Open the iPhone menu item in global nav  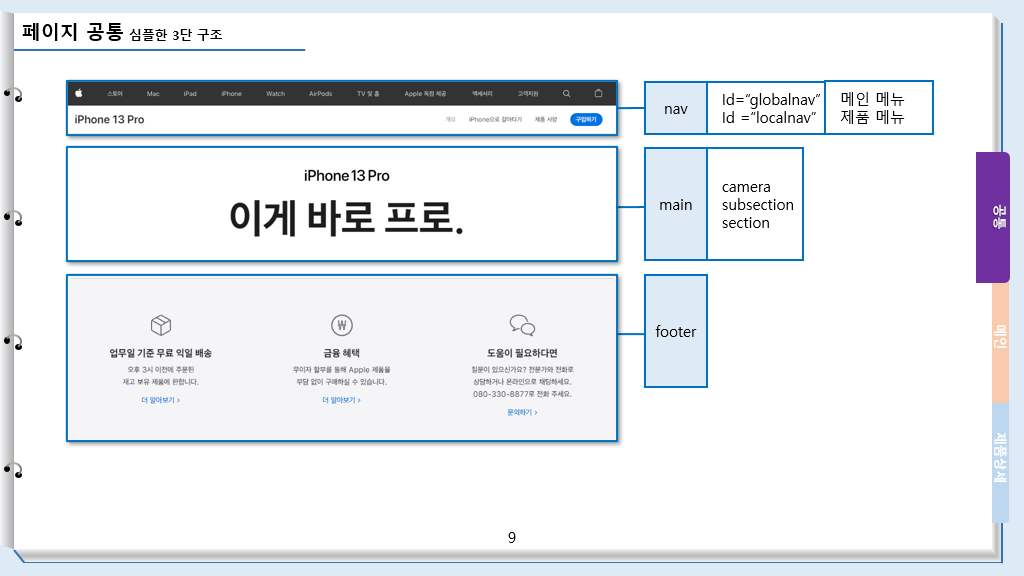pyautogui.click(x=231, y=94)
